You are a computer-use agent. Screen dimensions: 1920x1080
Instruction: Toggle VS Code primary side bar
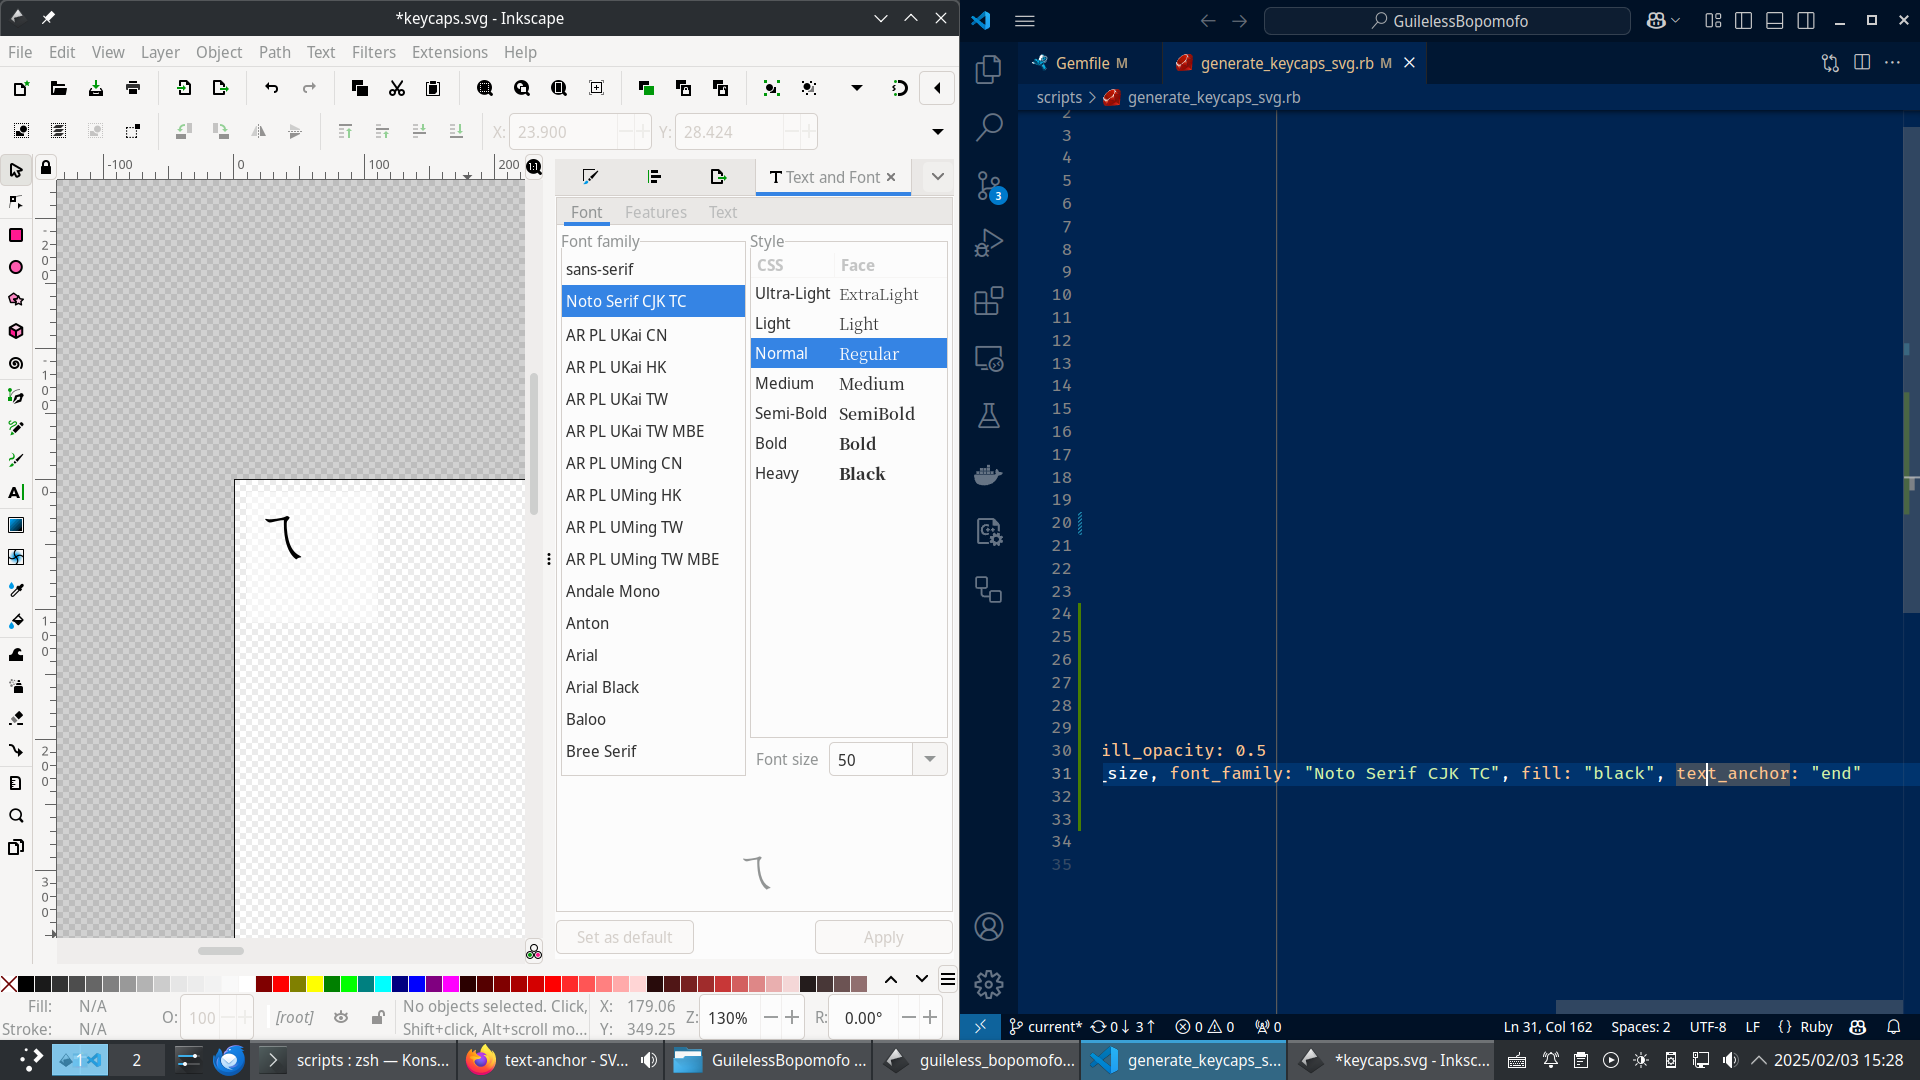(1743, 20)
